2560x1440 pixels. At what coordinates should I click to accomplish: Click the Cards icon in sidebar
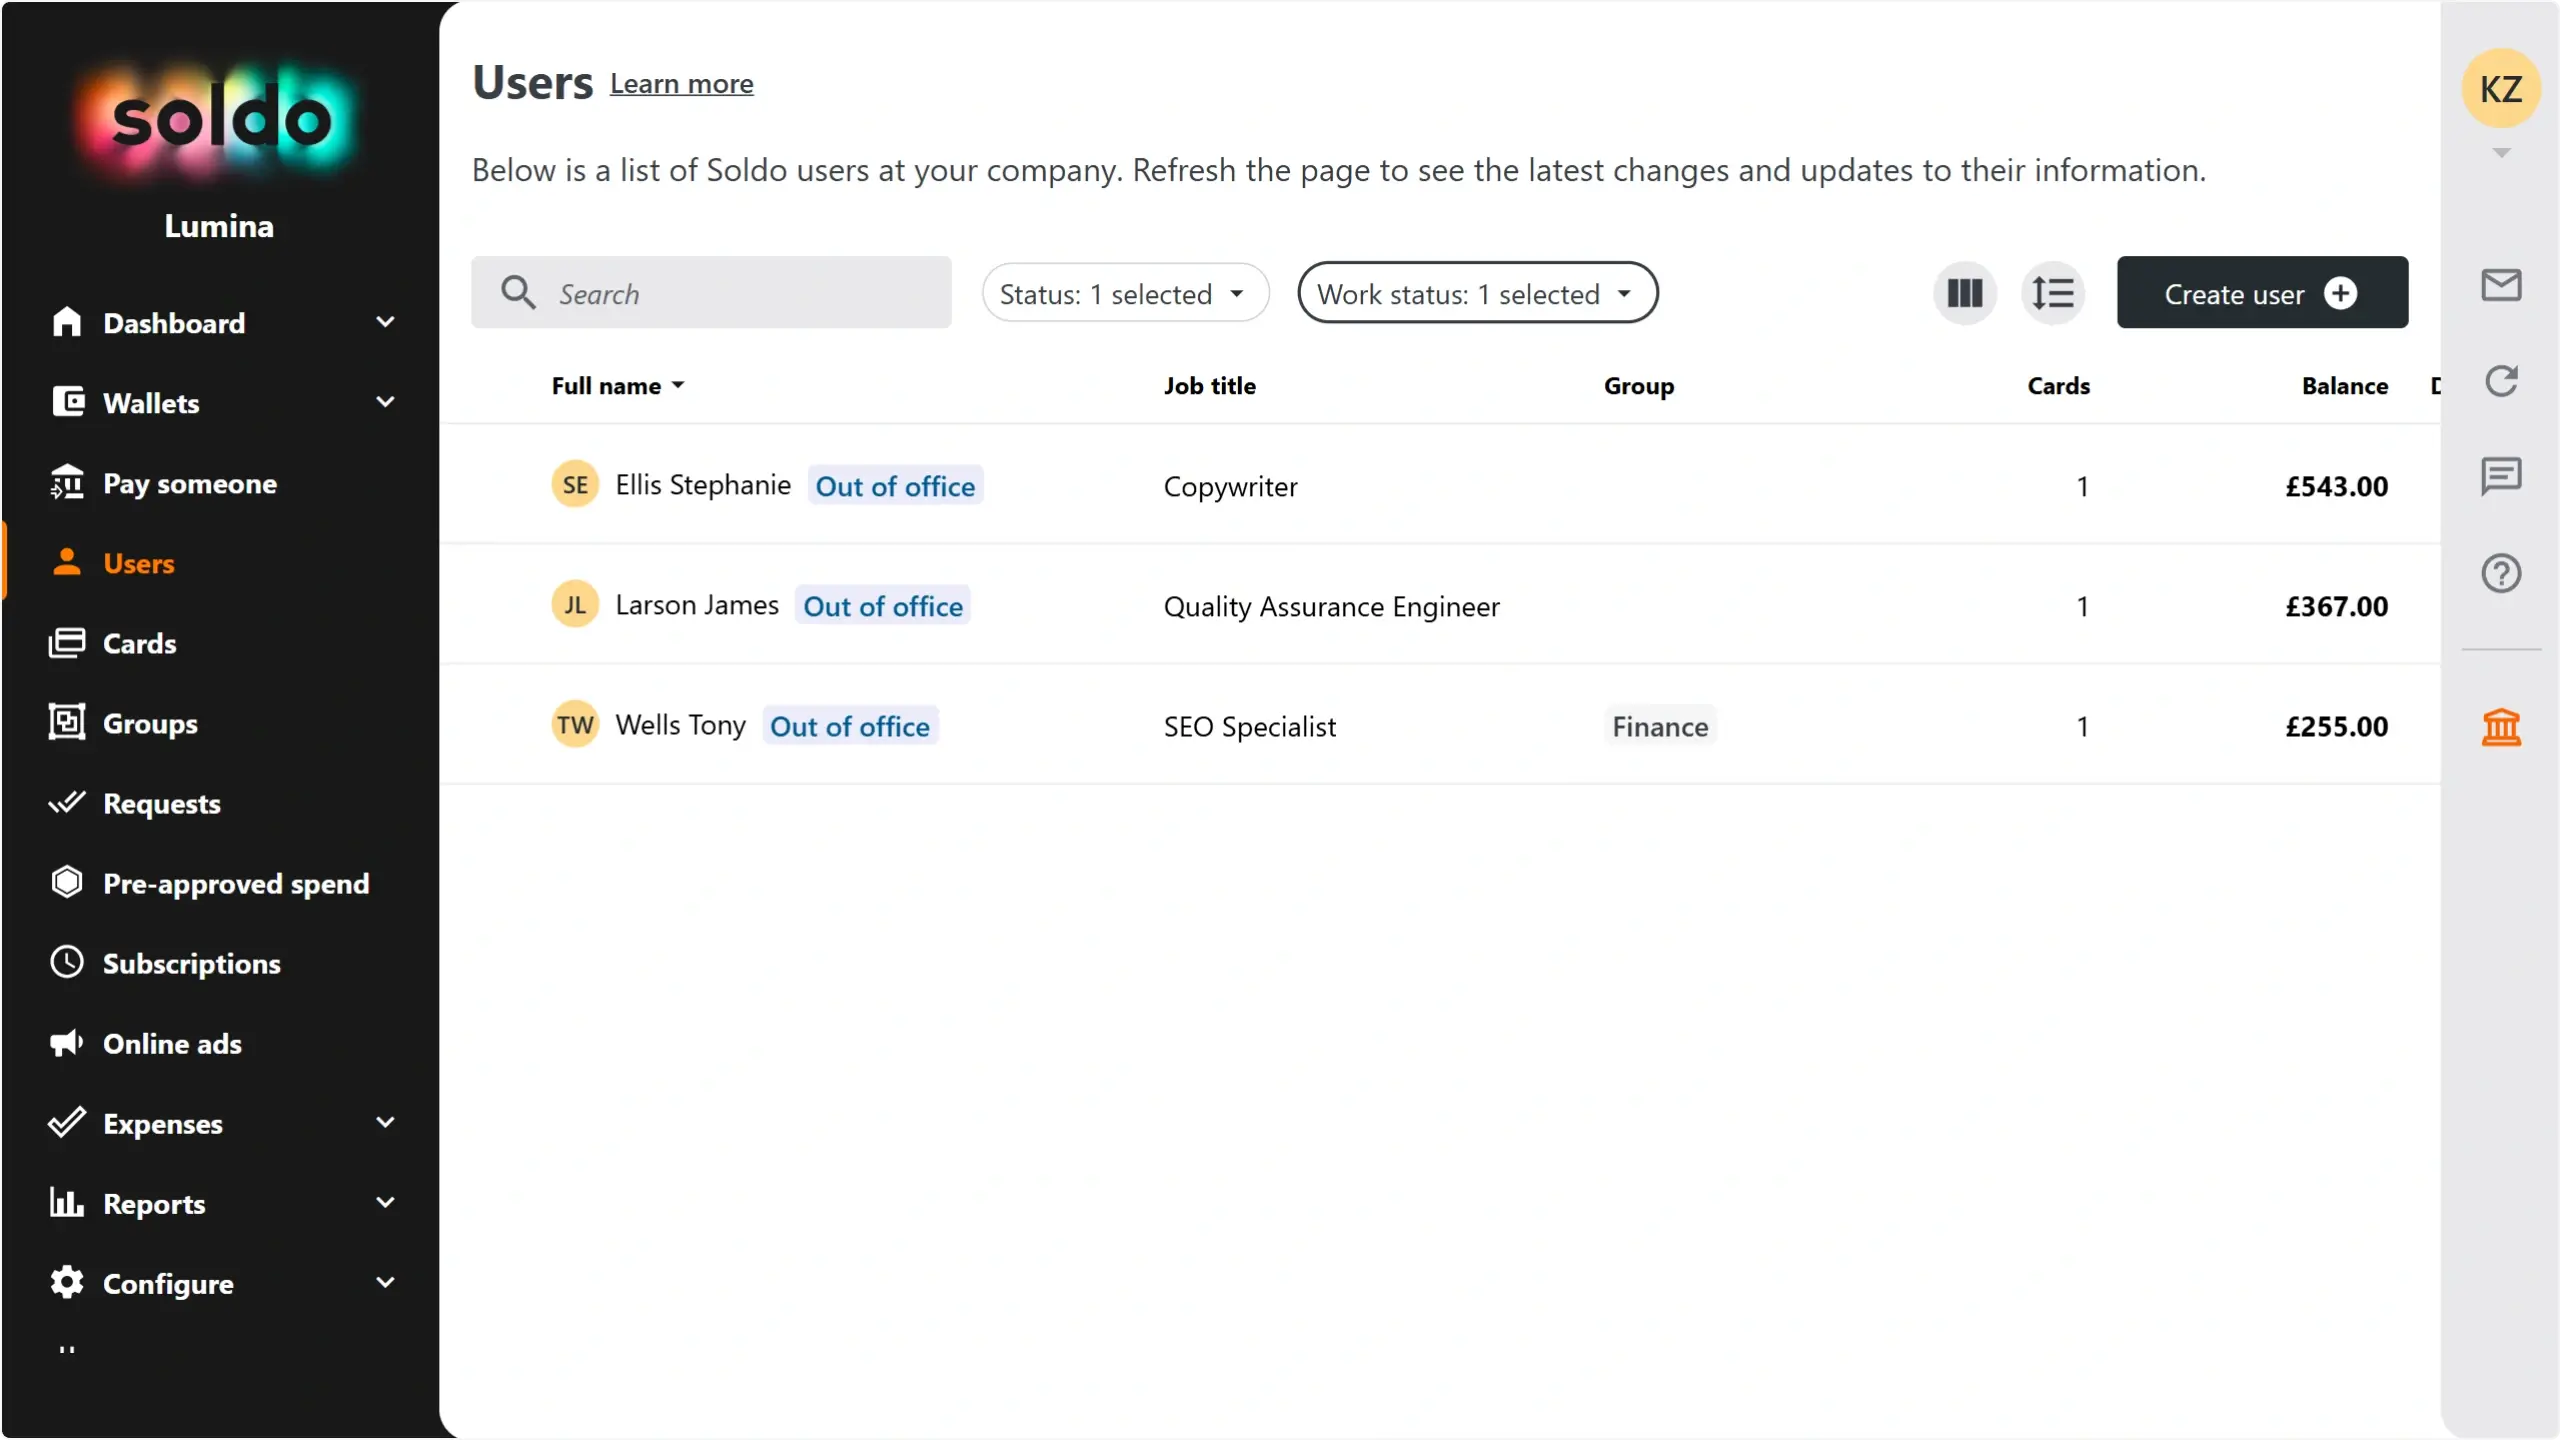tap(67, 643)
